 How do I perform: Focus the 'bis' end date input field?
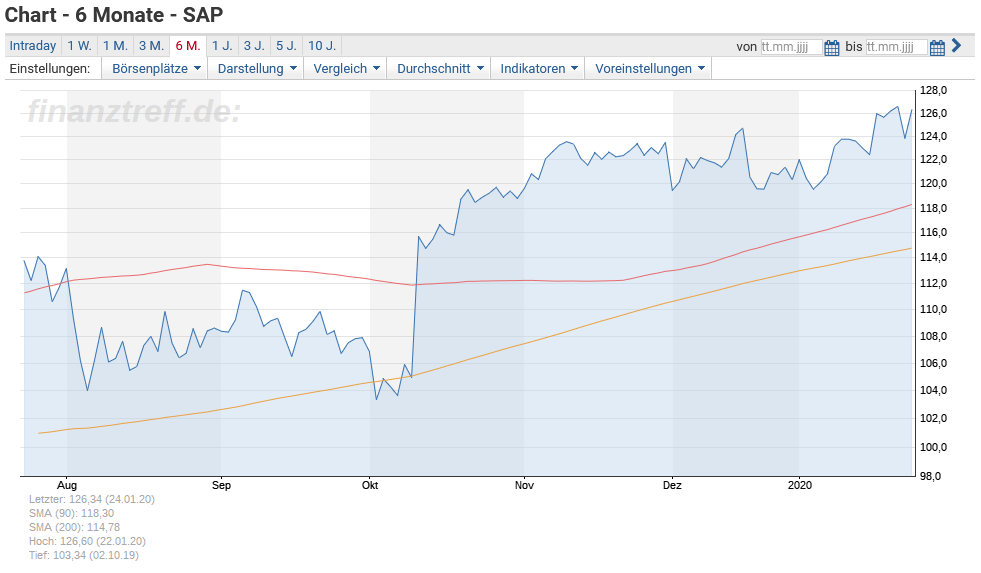coord(896,47)
